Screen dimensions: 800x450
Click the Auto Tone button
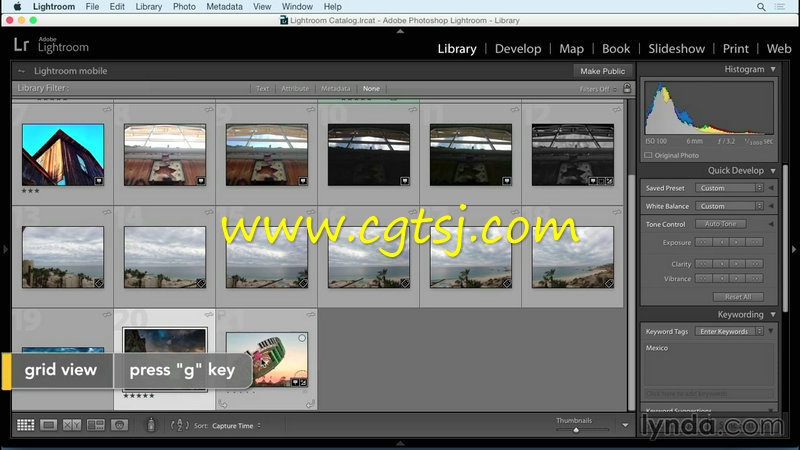(720, 224)
